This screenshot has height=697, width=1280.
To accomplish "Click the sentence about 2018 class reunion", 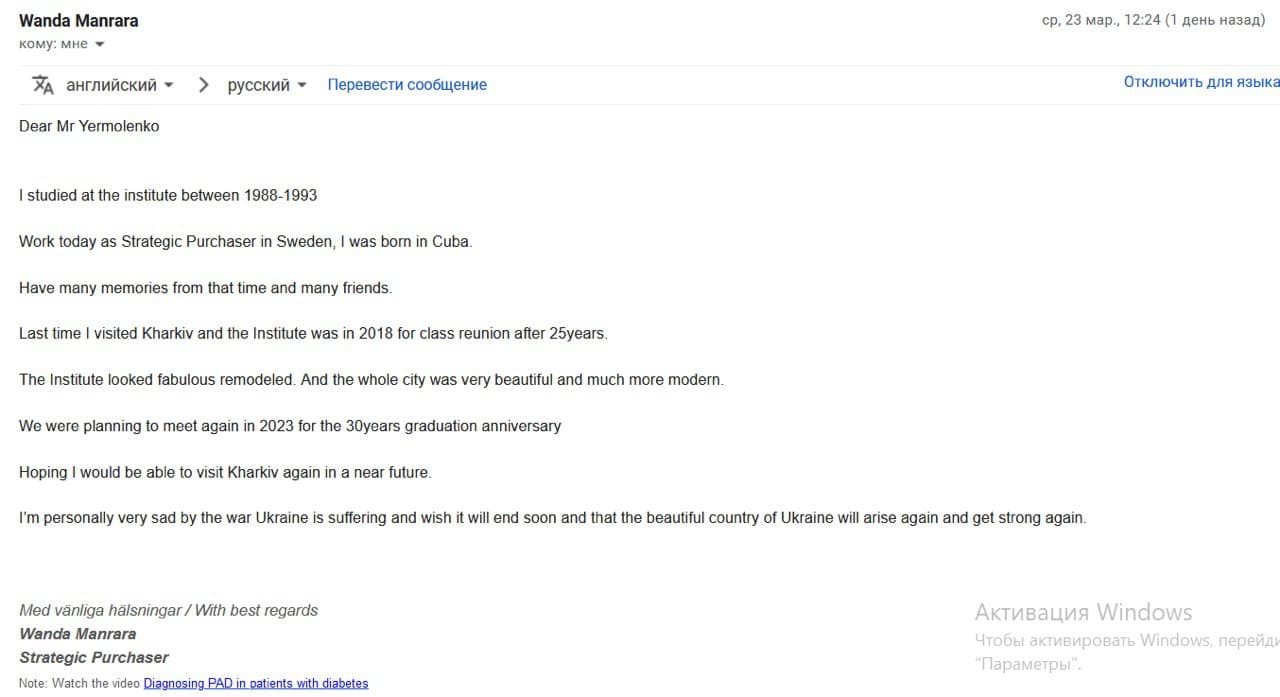I will tap(313, 334).
